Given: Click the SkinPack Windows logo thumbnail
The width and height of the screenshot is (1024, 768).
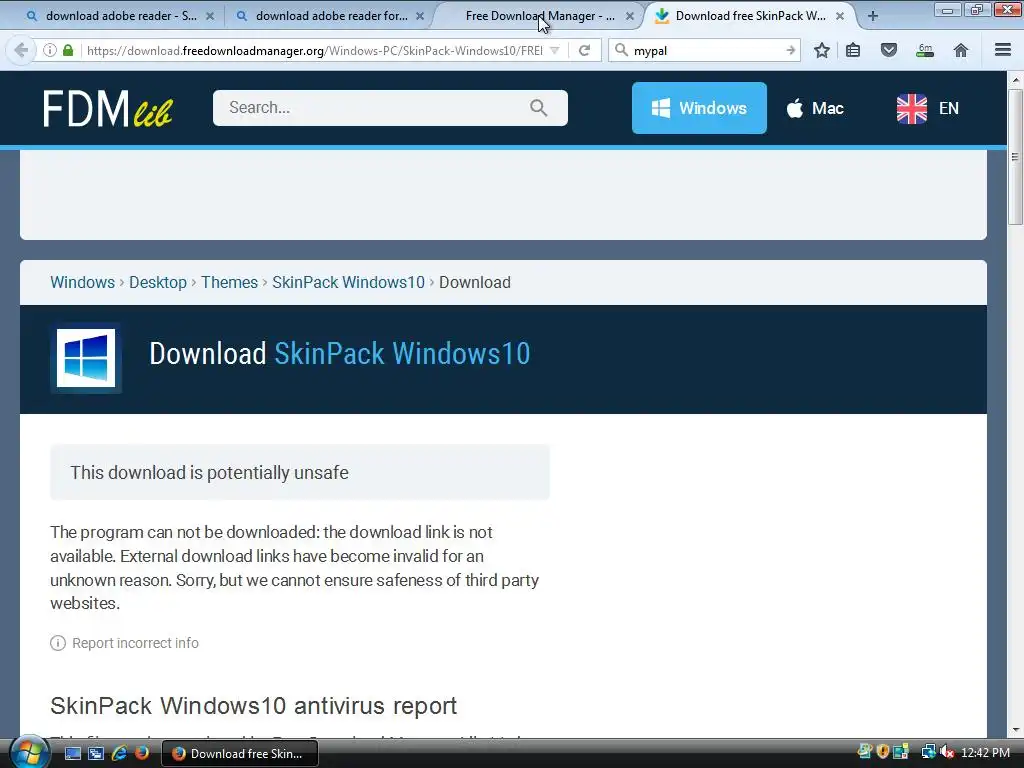Looking at the screenshot, I should 86,358.
